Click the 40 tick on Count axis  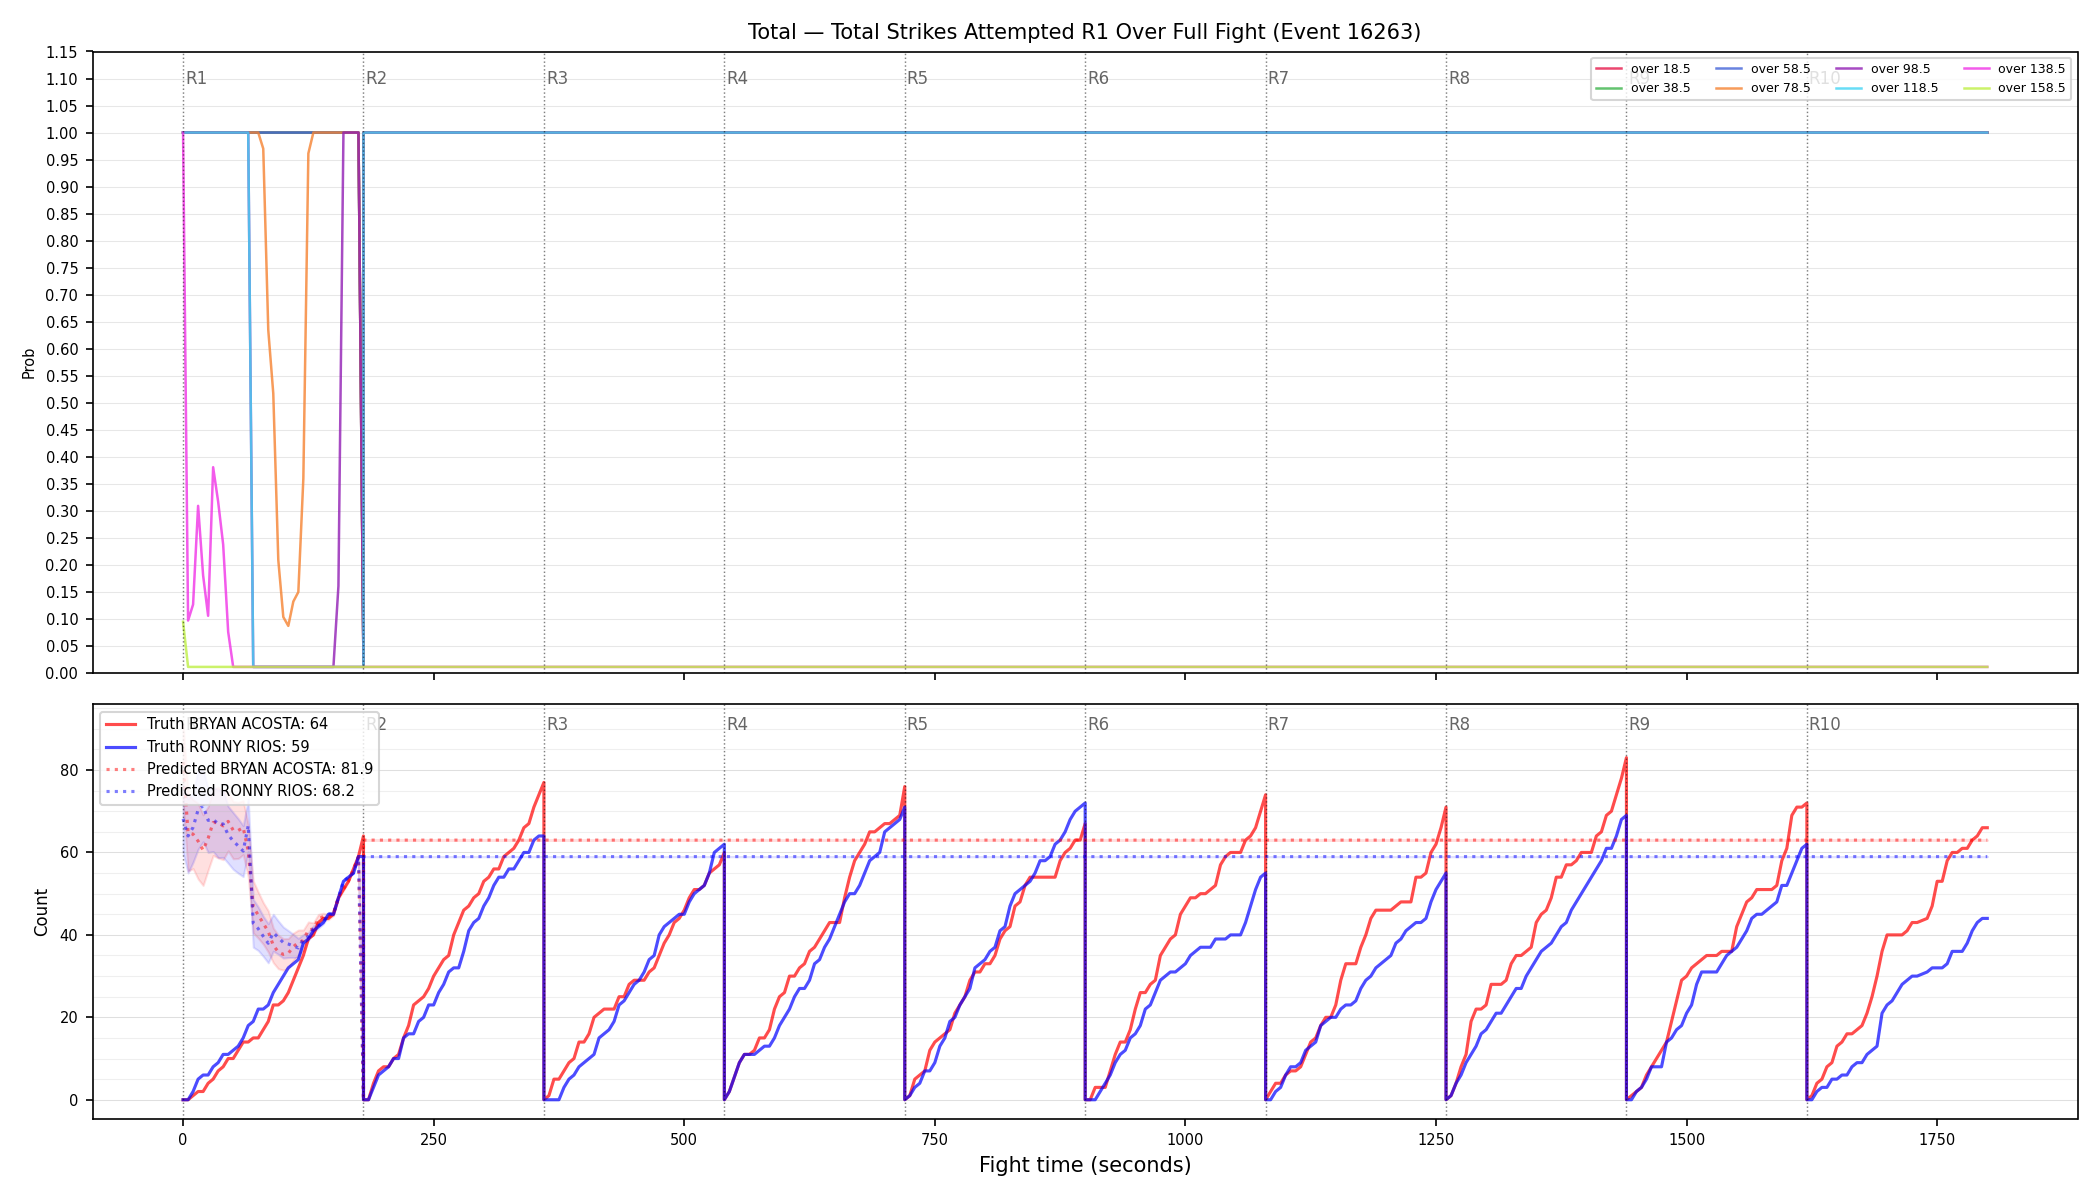coord(69,935)
